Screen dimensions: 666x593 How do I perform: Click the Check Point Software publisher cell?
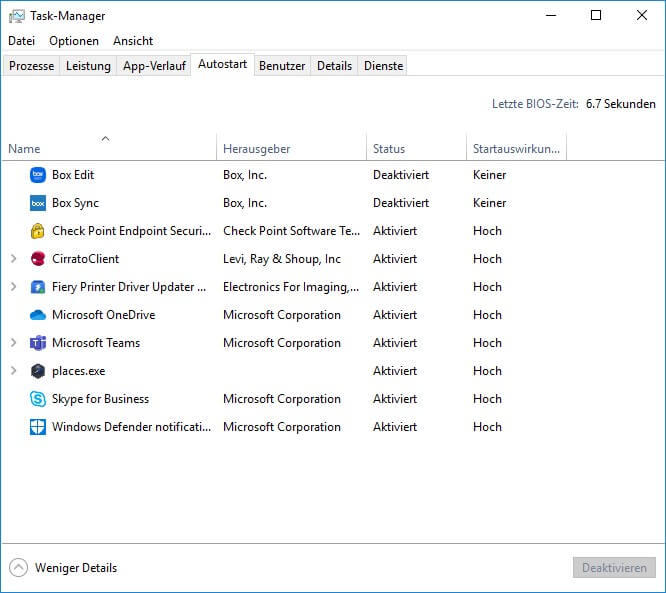[291, 231]
